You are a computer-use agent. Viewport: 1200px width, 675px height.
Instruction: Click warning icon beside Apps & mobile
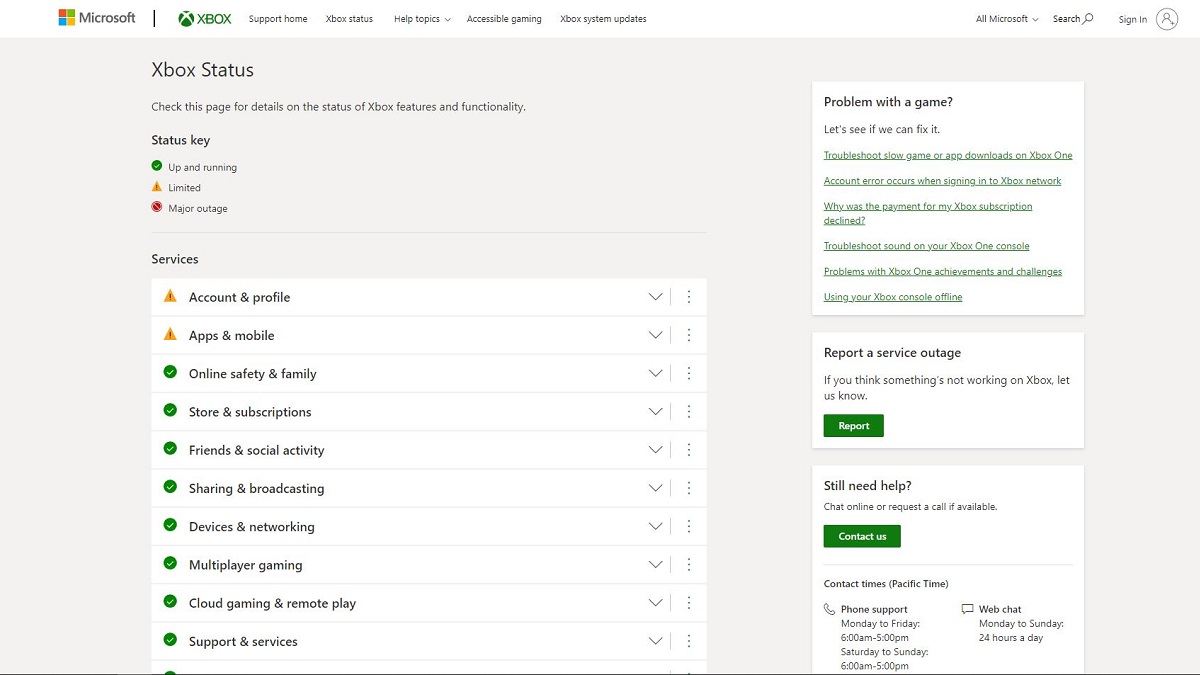(x=170, y=334)
